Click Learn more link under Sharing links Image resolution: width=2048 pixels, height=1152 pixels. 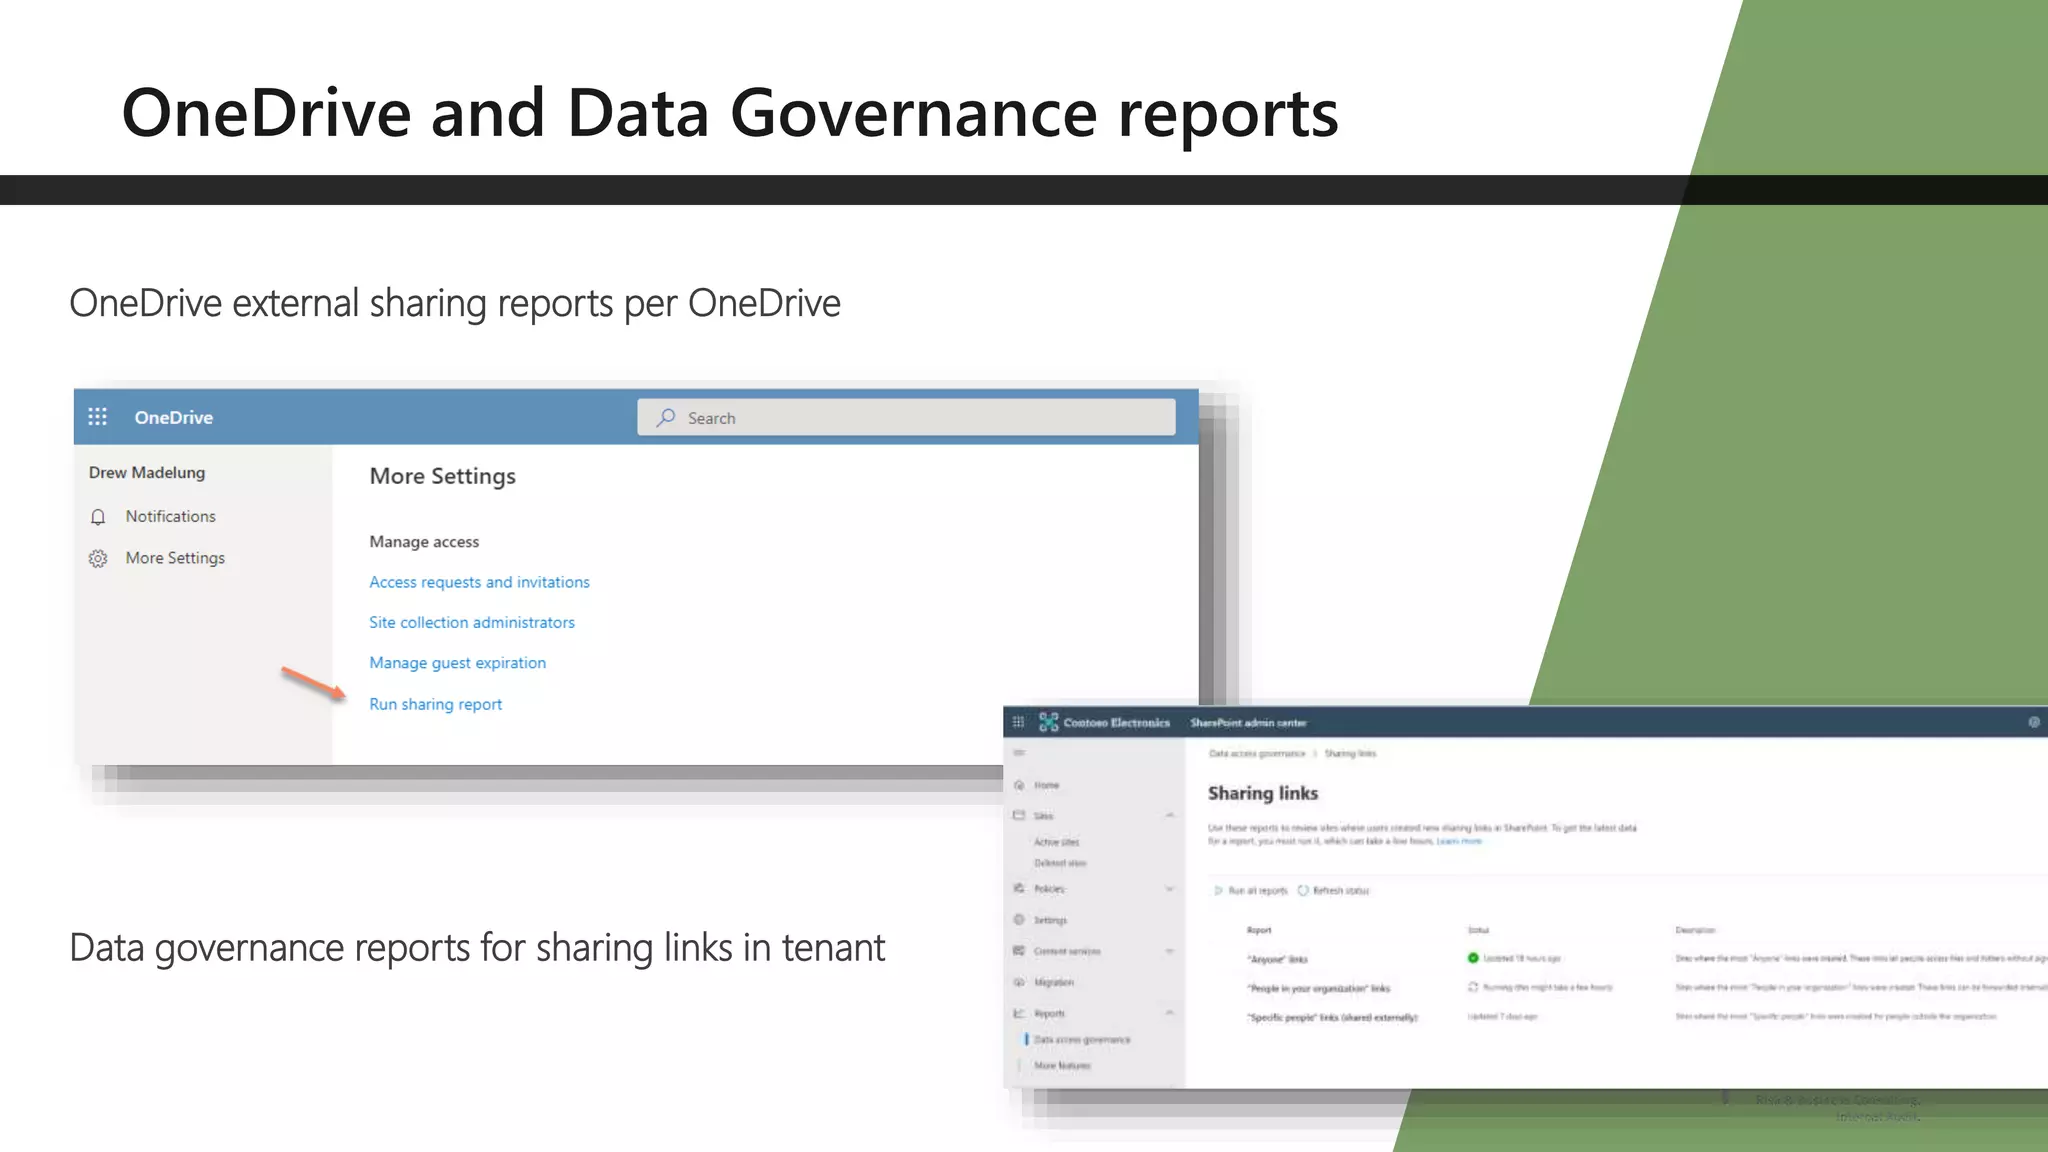coord(1459,842)
